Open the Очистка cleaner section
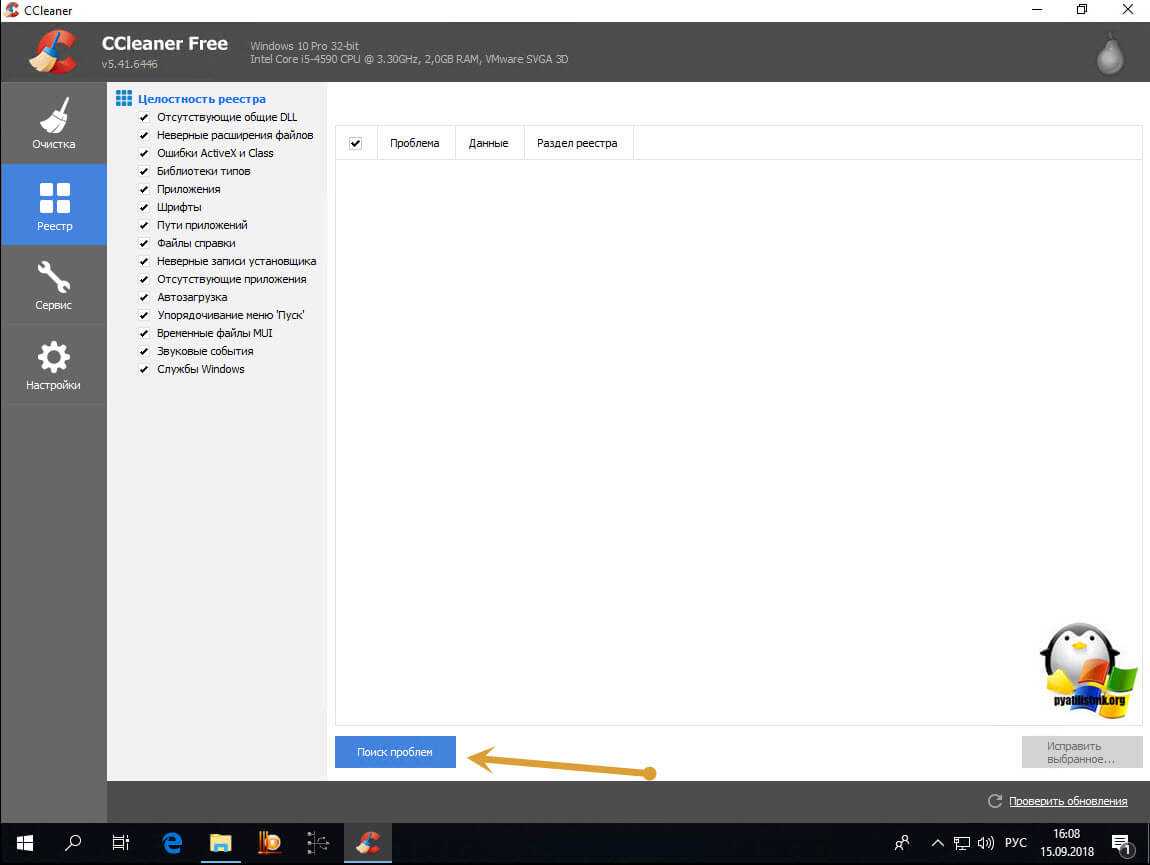 (x=53, y=124)
